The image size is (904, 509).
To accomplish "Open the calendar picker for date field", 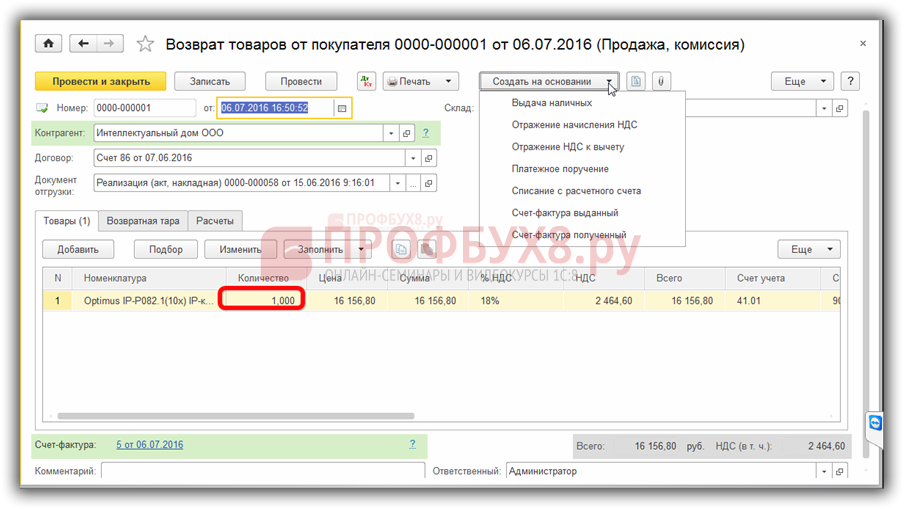I will click(342, 108).
